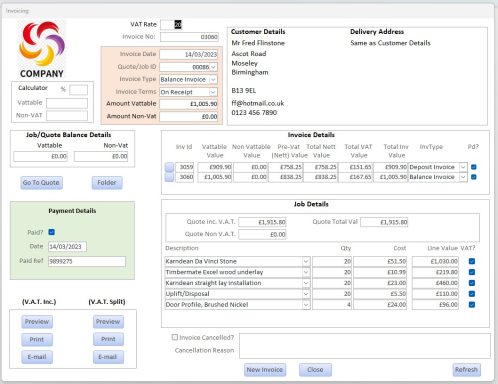This screenshot has height=384, width=498.
Task: Click Total VAT Value £151.65
Action: 356,167
